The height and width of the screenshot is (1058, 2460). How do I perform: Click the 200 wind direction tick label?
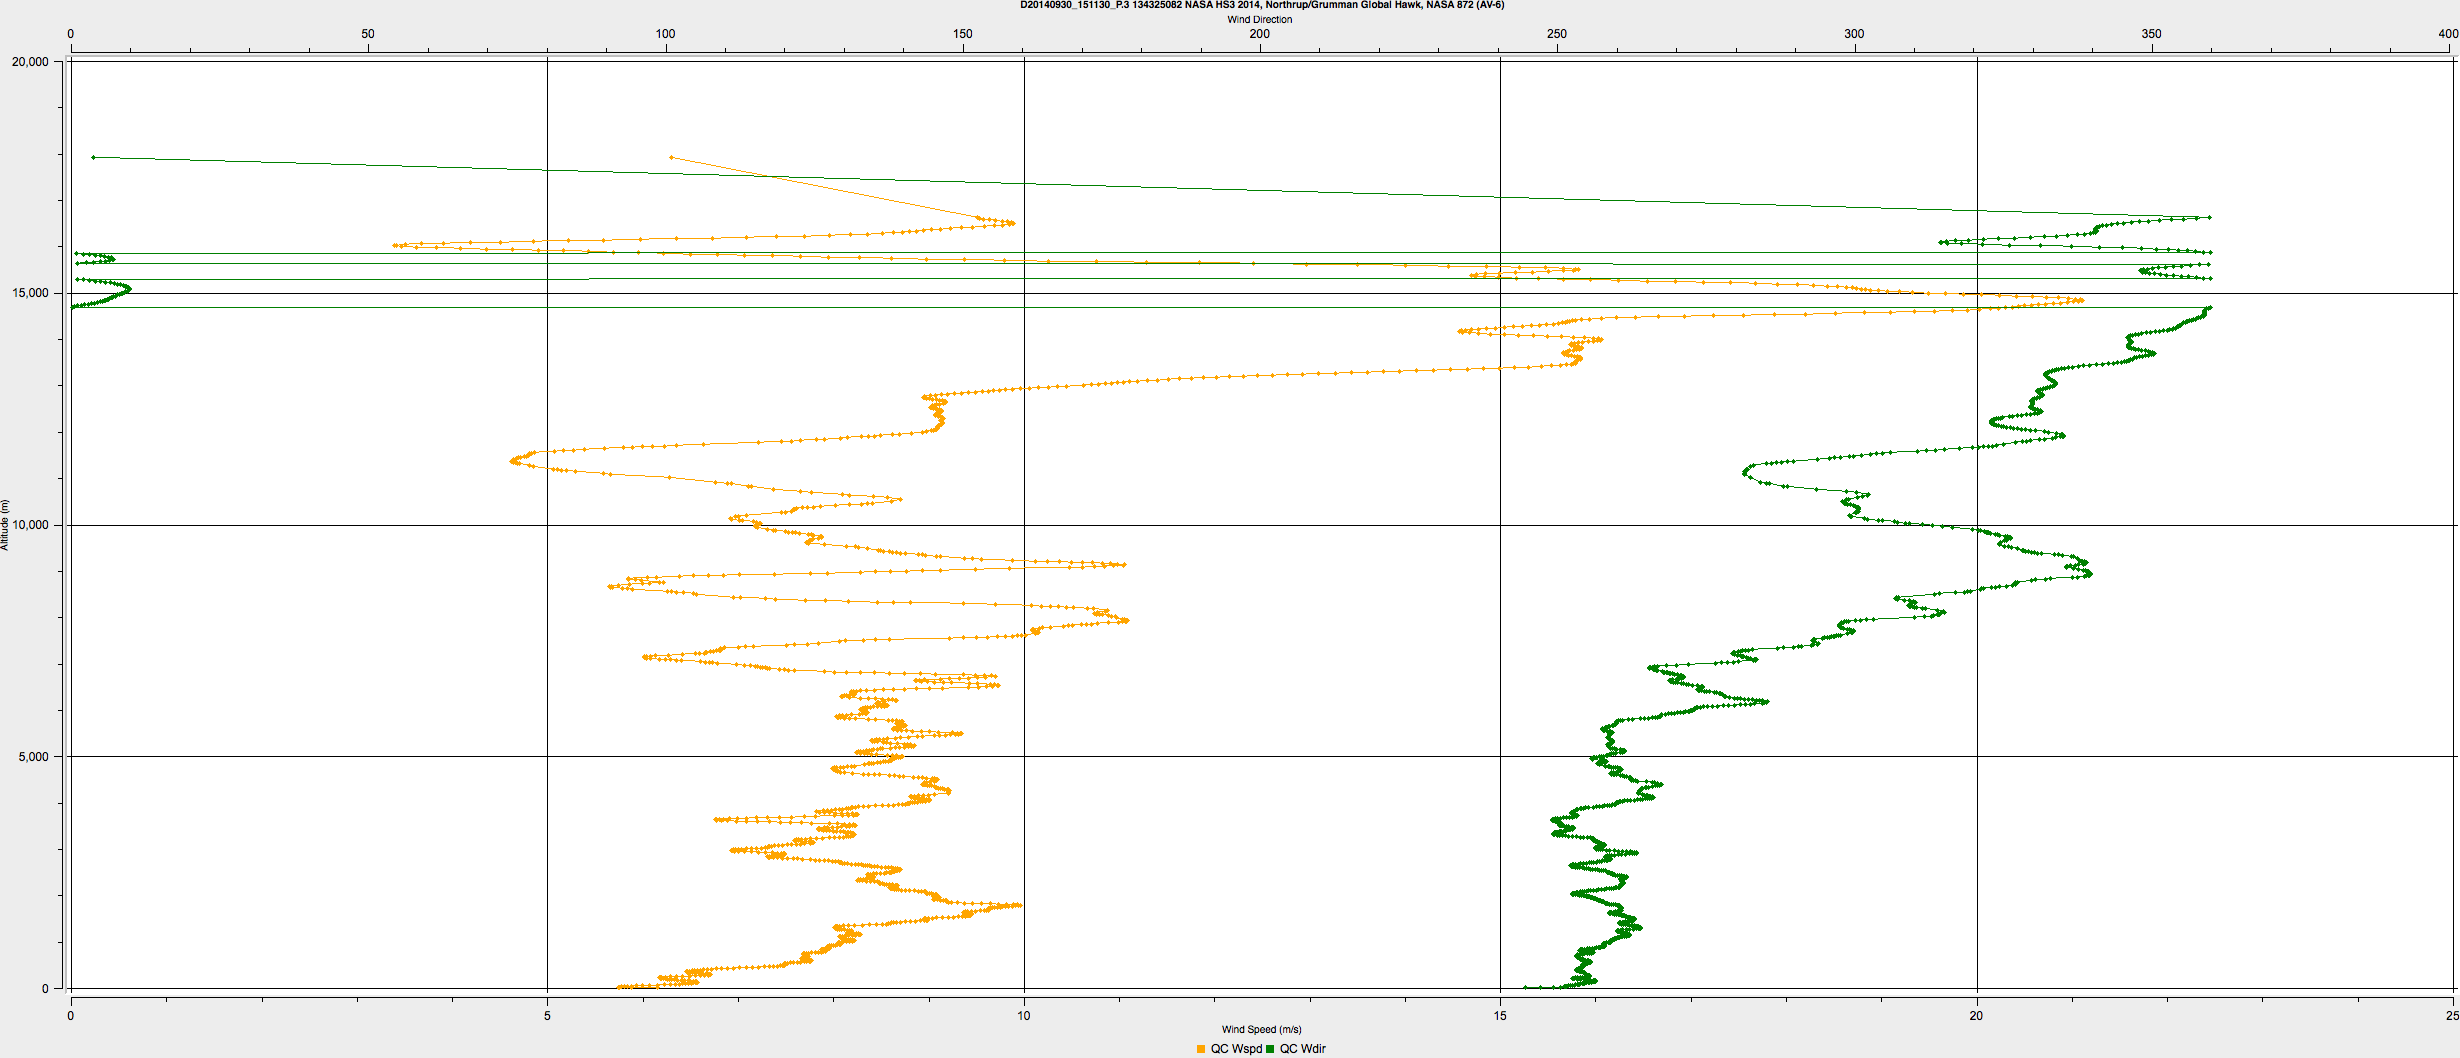1260,34
